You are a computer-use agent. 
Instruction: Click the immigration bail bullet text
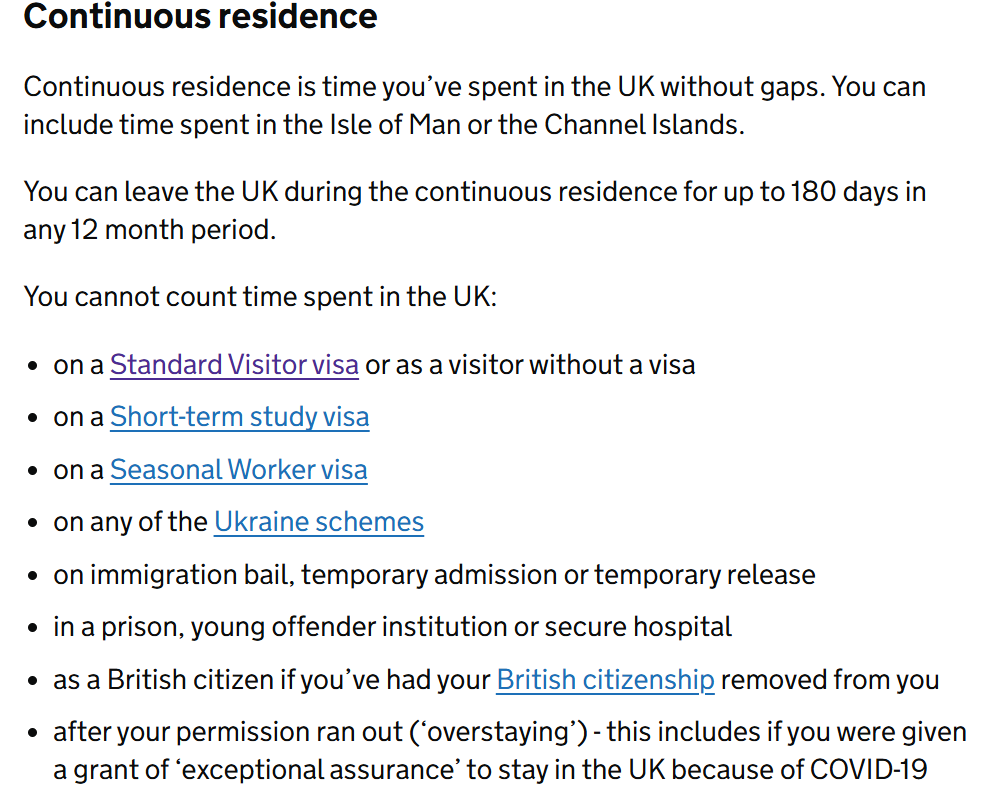(x=434, y=575)
